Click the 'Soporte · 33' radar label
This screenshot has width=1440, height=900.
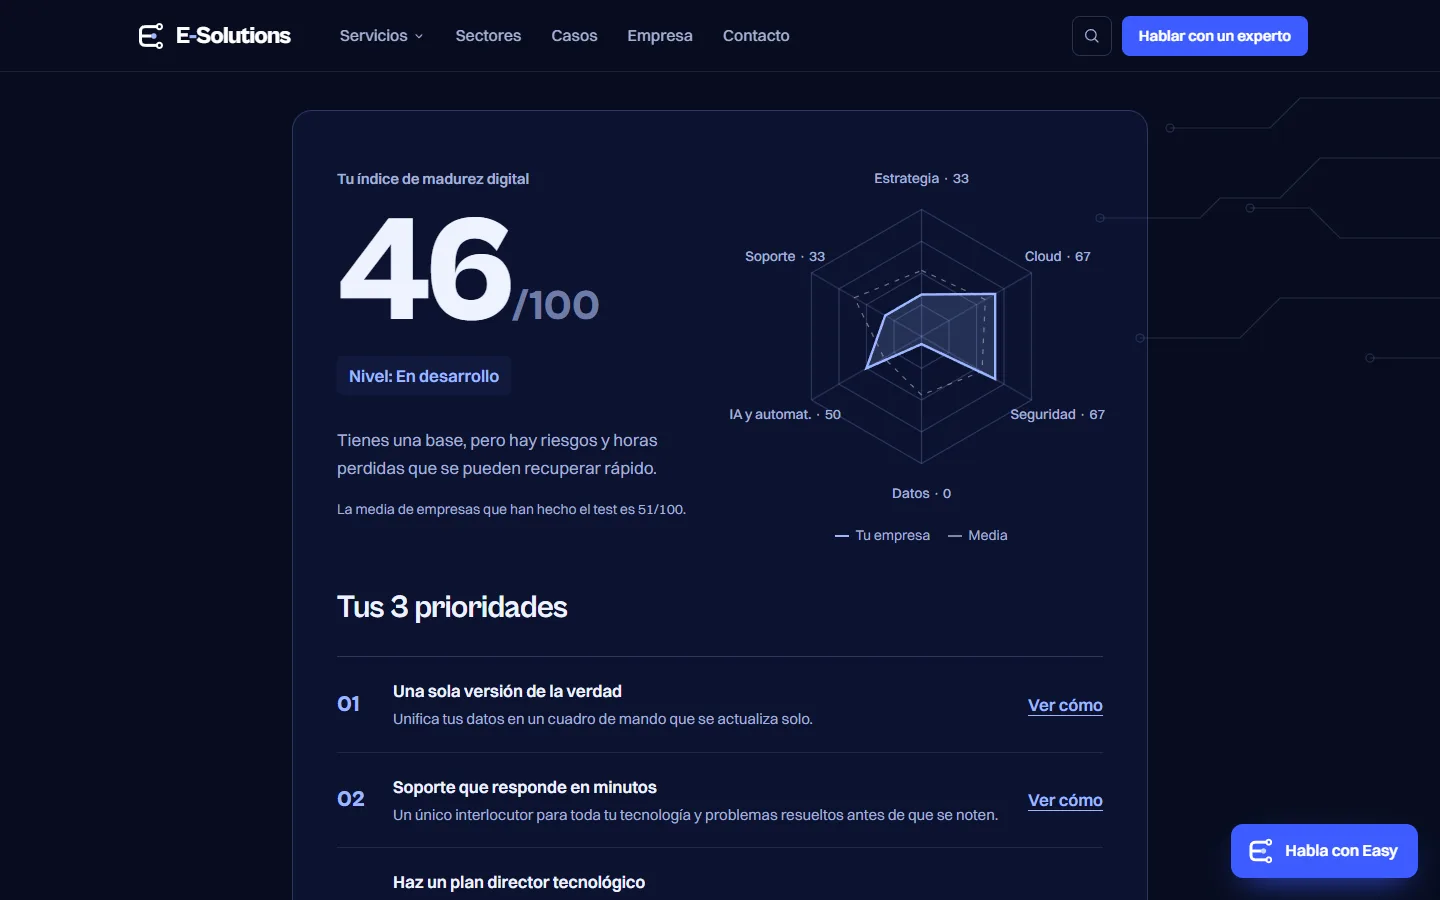coord(785,256)
